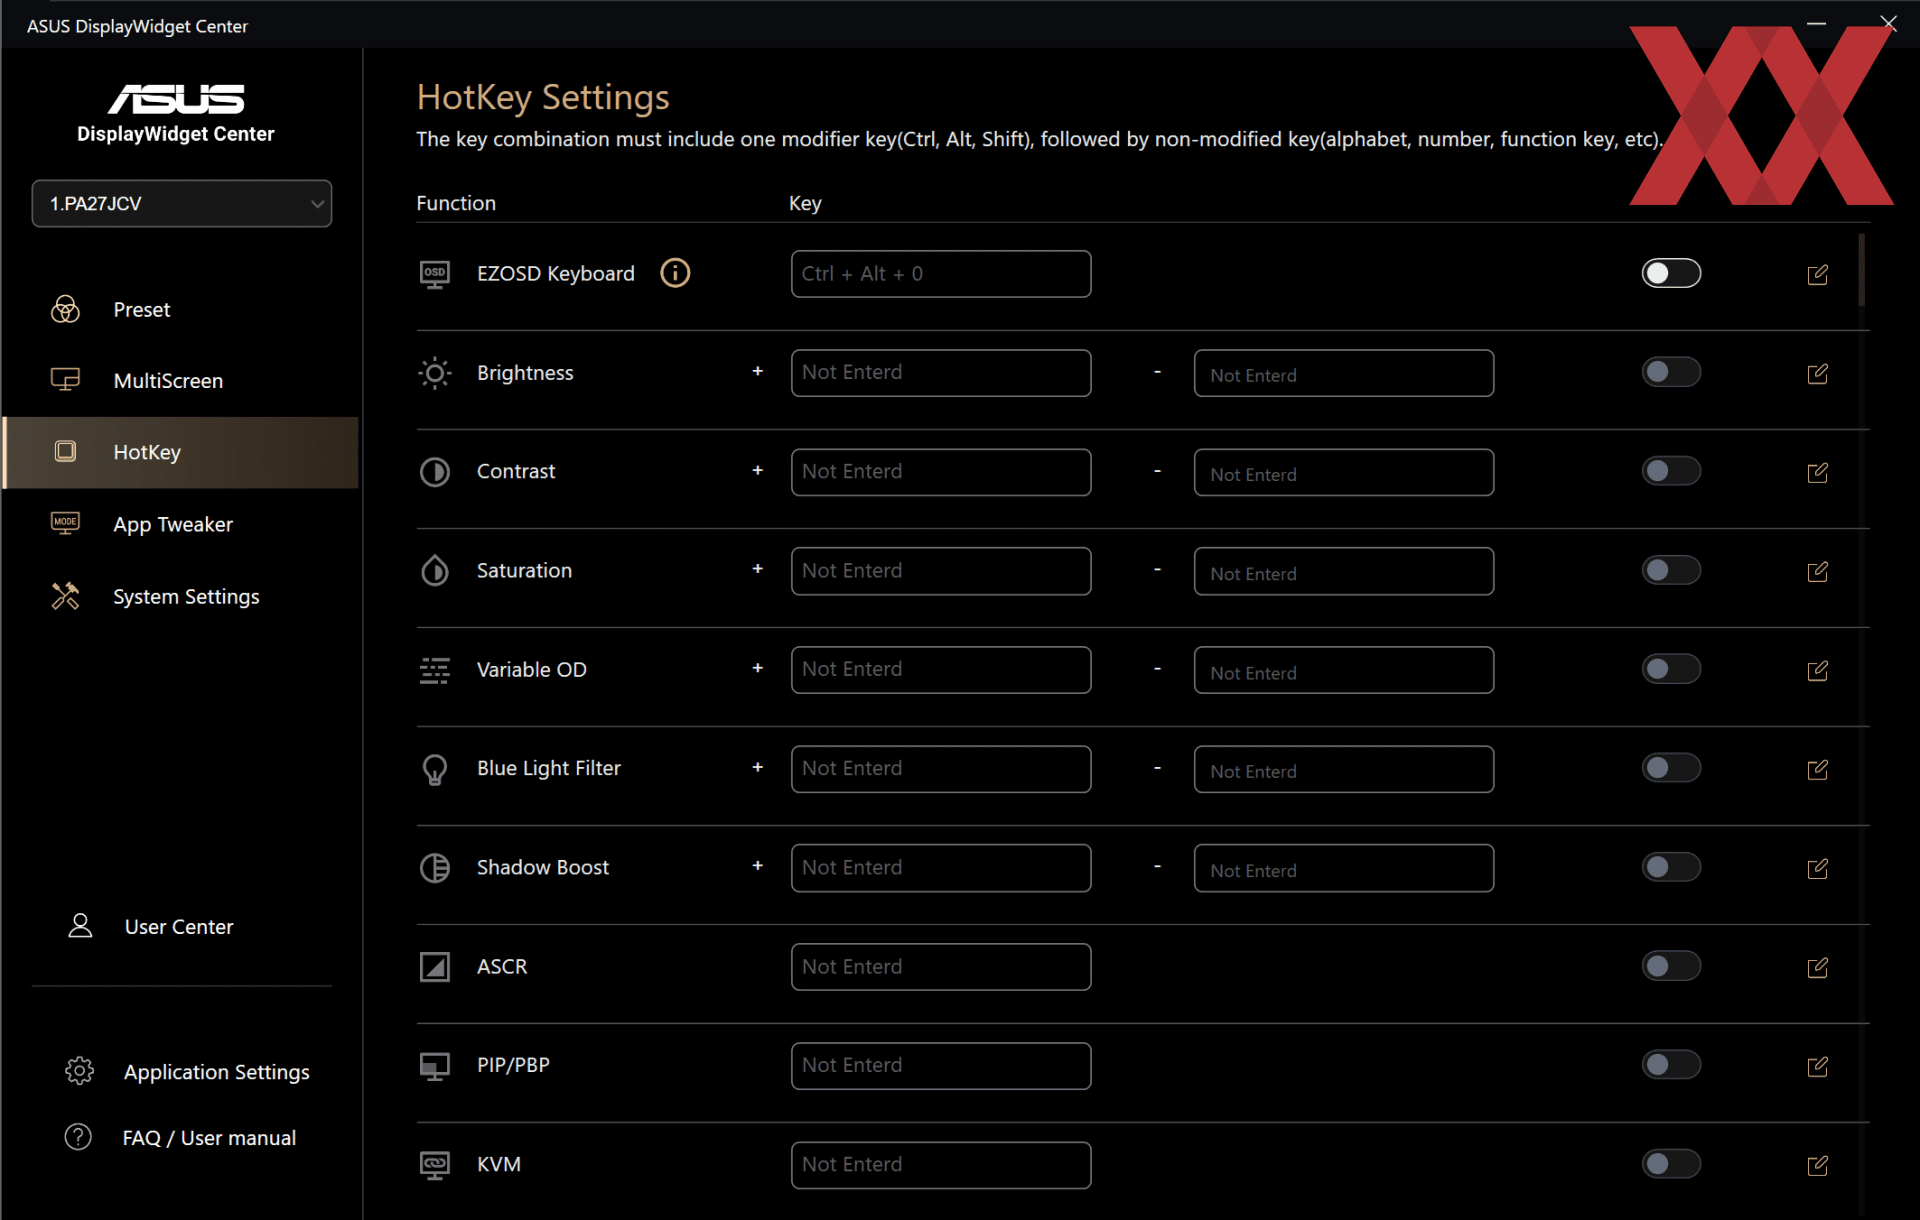Open the App Tweaker section
This screenshot has width=1920, height=1220.
[181, 524]
